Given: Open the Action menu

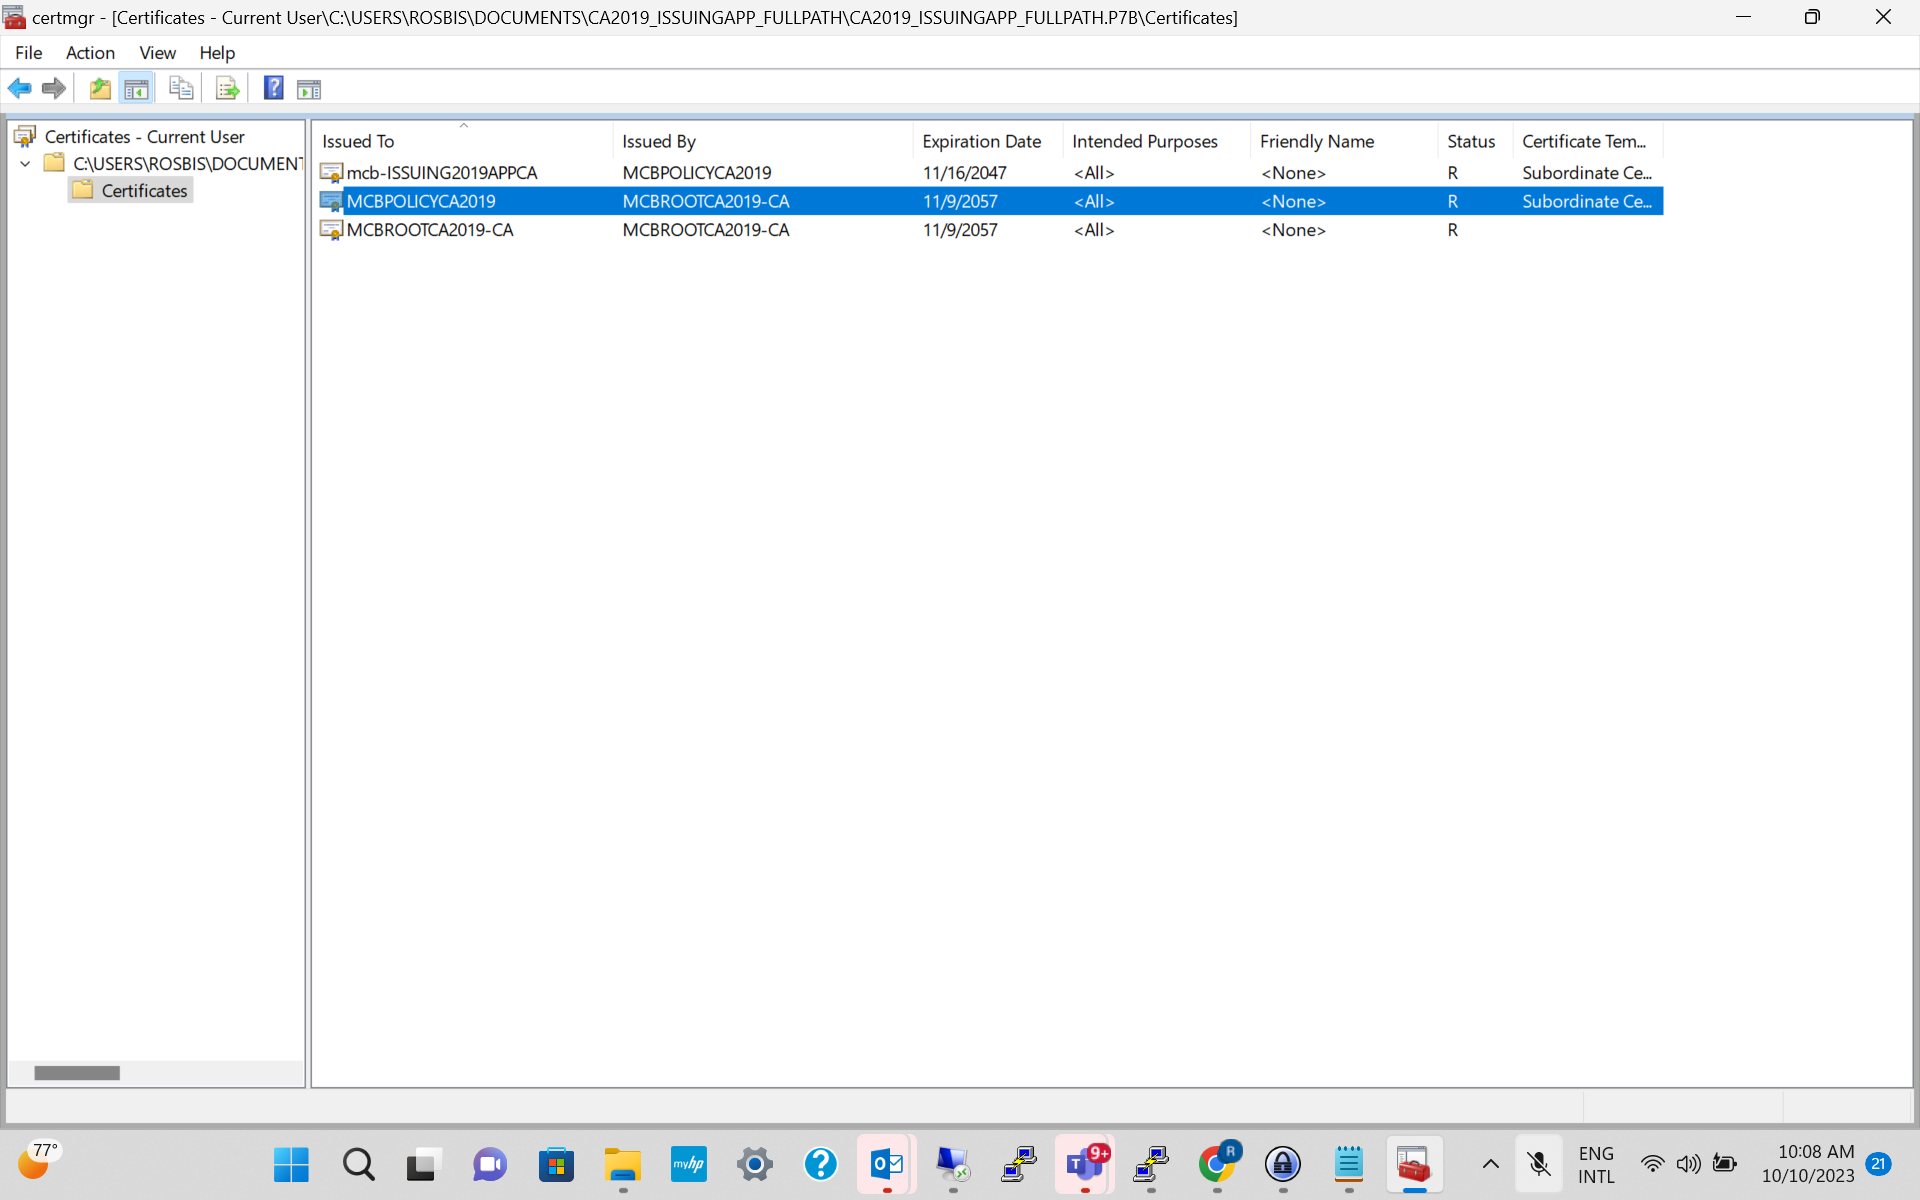Looking at the screenshot, I should pos(90,53).
